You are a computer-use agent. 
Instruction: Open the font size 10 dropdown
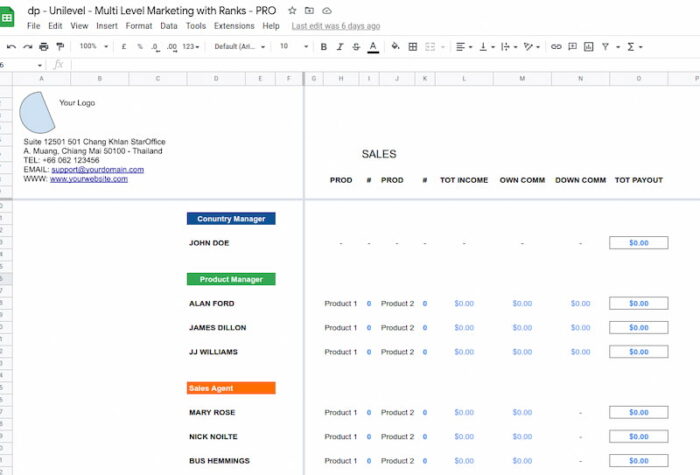point(294,46)
